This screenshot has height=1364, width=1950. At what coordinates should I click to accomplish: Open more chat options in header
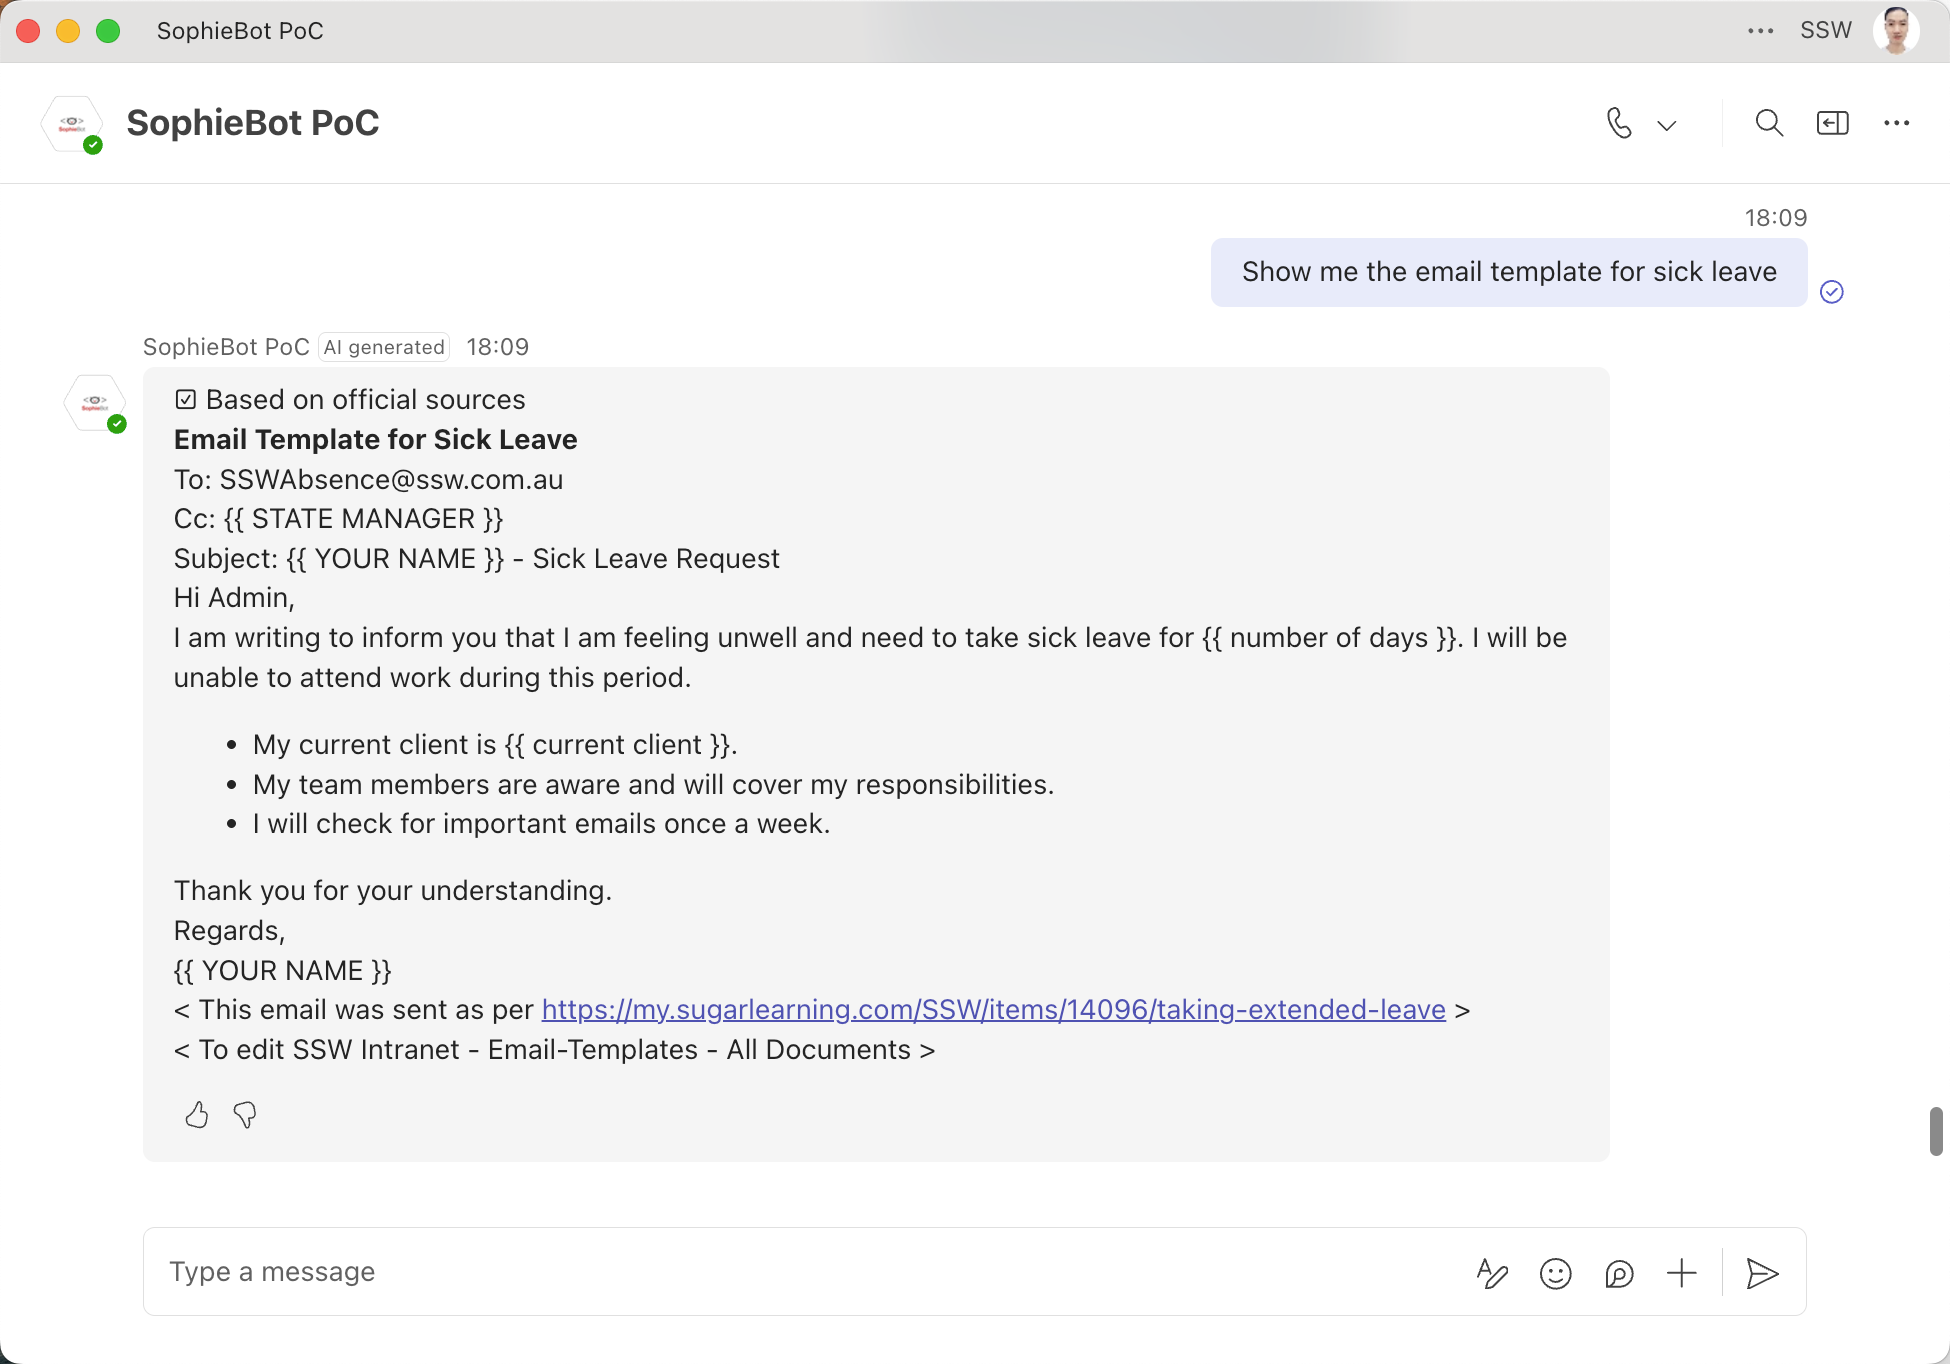pos(1896,123)
